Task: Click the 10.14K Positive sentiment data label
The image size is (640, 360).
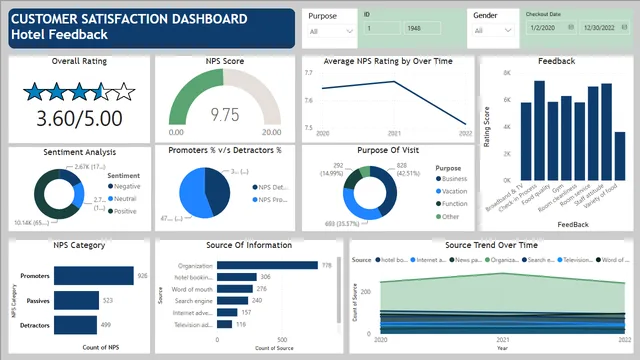Action: pos(32,222)
